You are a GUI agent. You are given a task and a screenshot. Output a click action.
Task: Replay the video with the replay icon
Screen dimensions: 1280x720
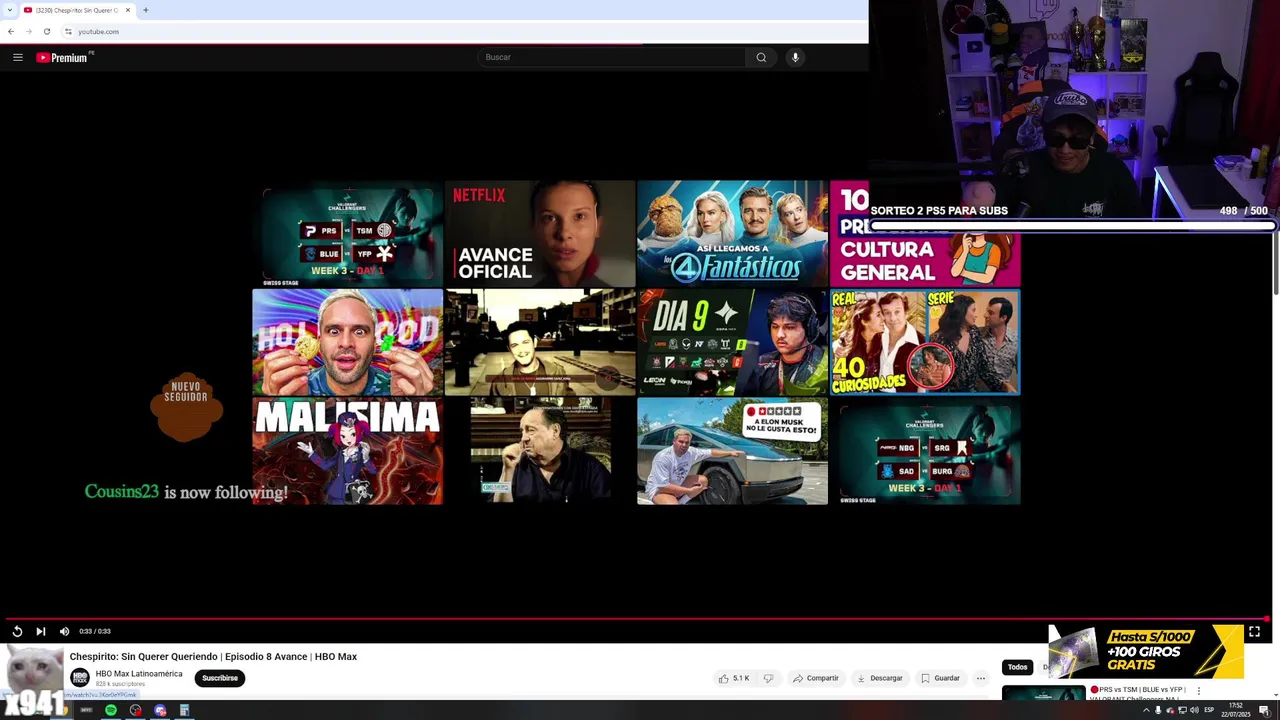tap(17, 631)
